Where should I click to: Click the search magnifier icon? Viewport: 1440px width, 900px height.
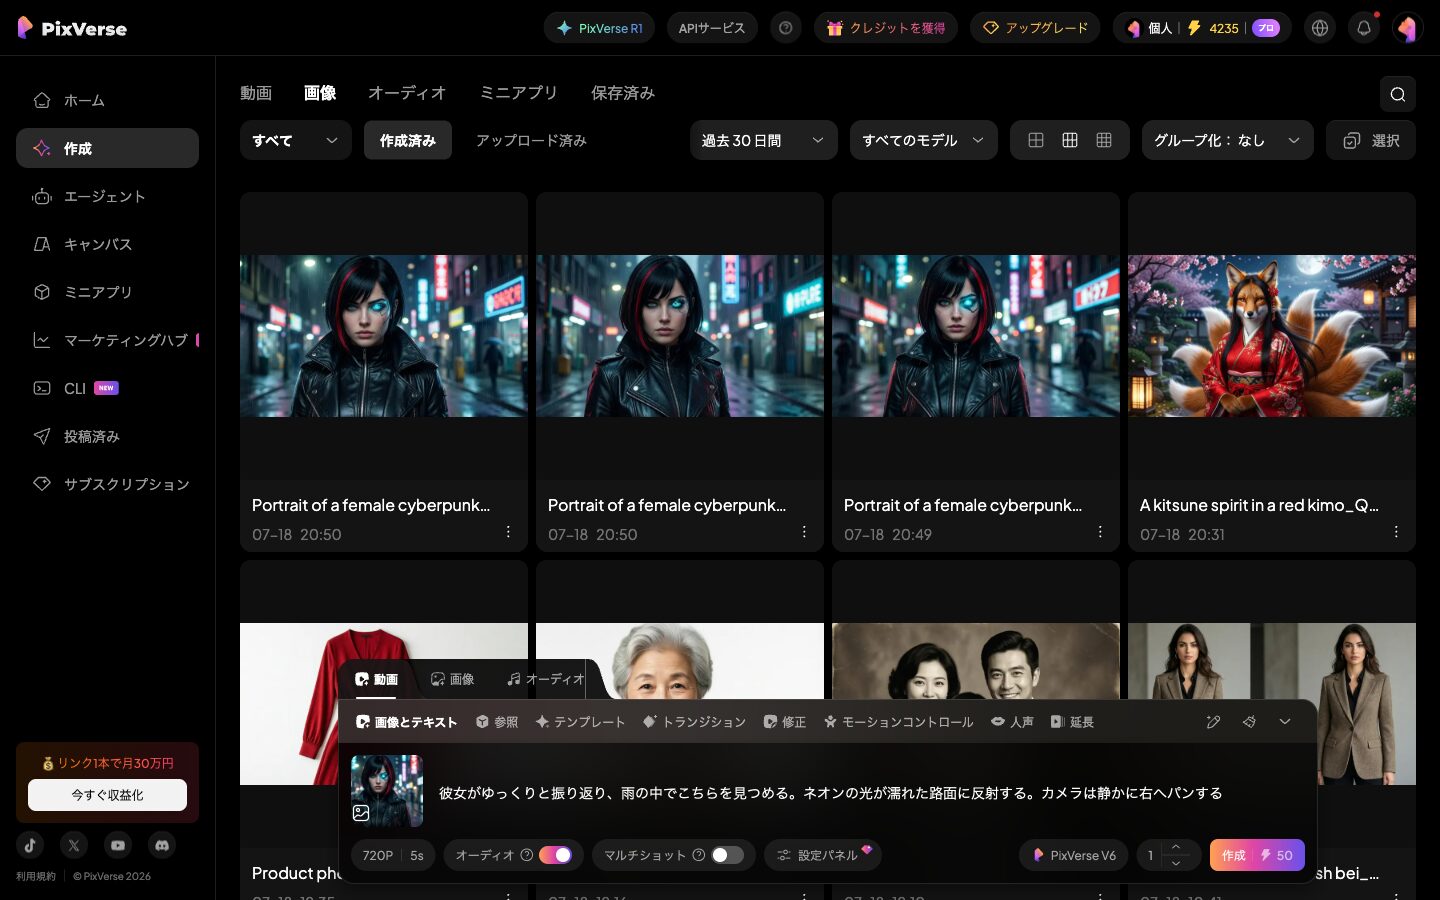(x=1398, y=94)
